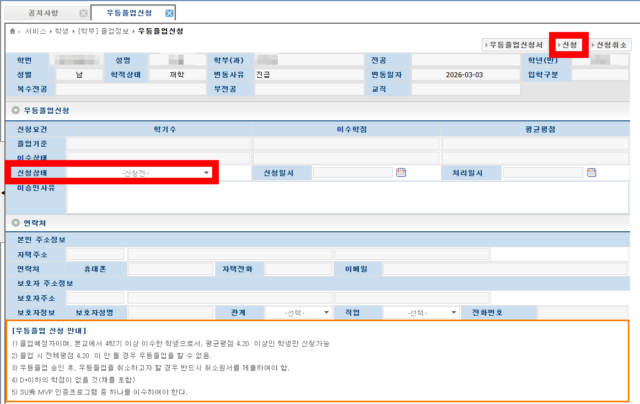
Task: Collapse the 연락처 section icon
Action: pos(15,222)
